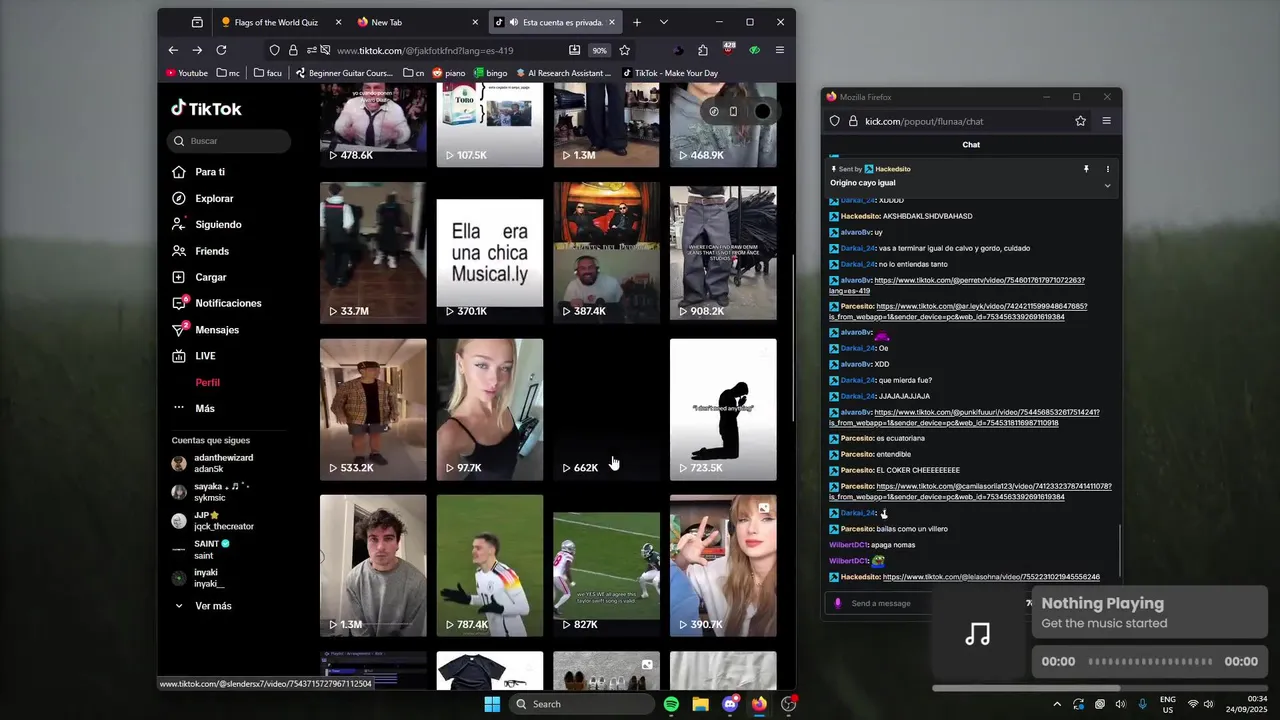Click the pin icon on pinned chat message
Image resolution: width=1280 pixels, height=720 pixels.
[x=1086, y=169]
